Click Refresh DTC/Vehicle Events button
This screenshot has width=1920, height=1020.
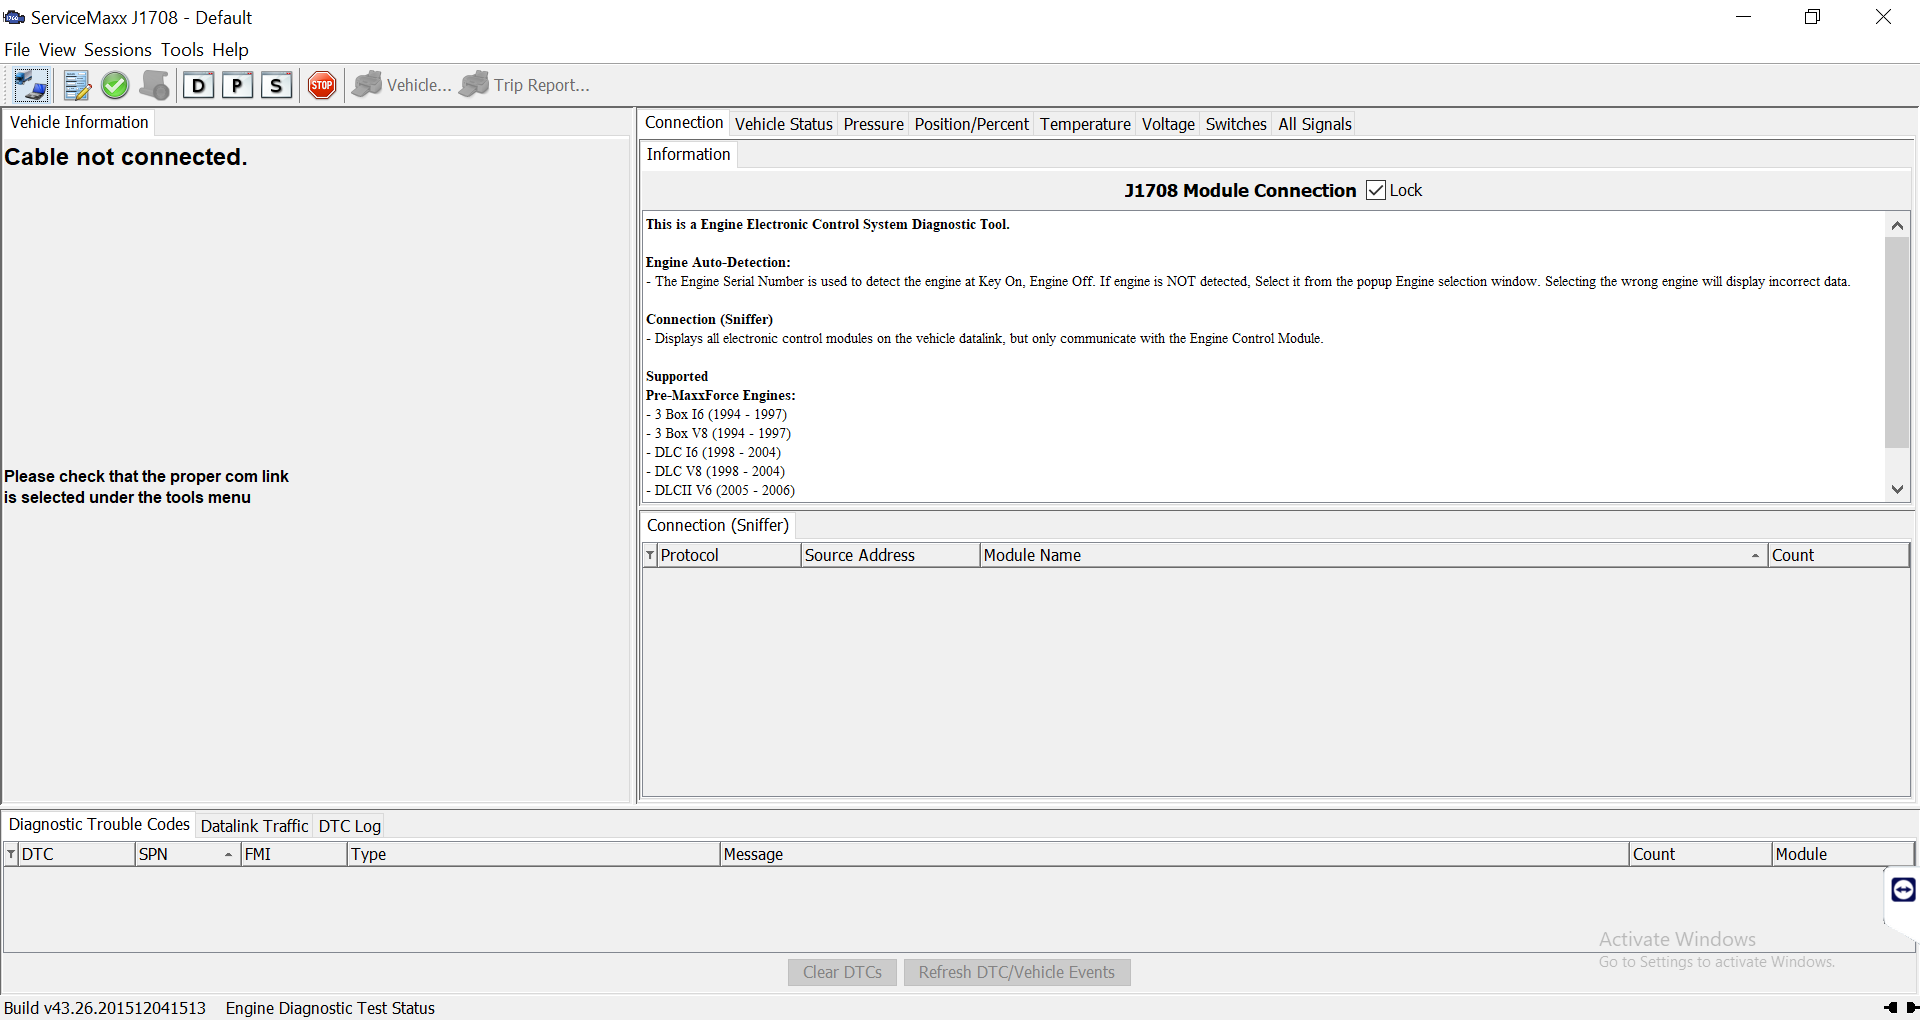[1017, 972]
